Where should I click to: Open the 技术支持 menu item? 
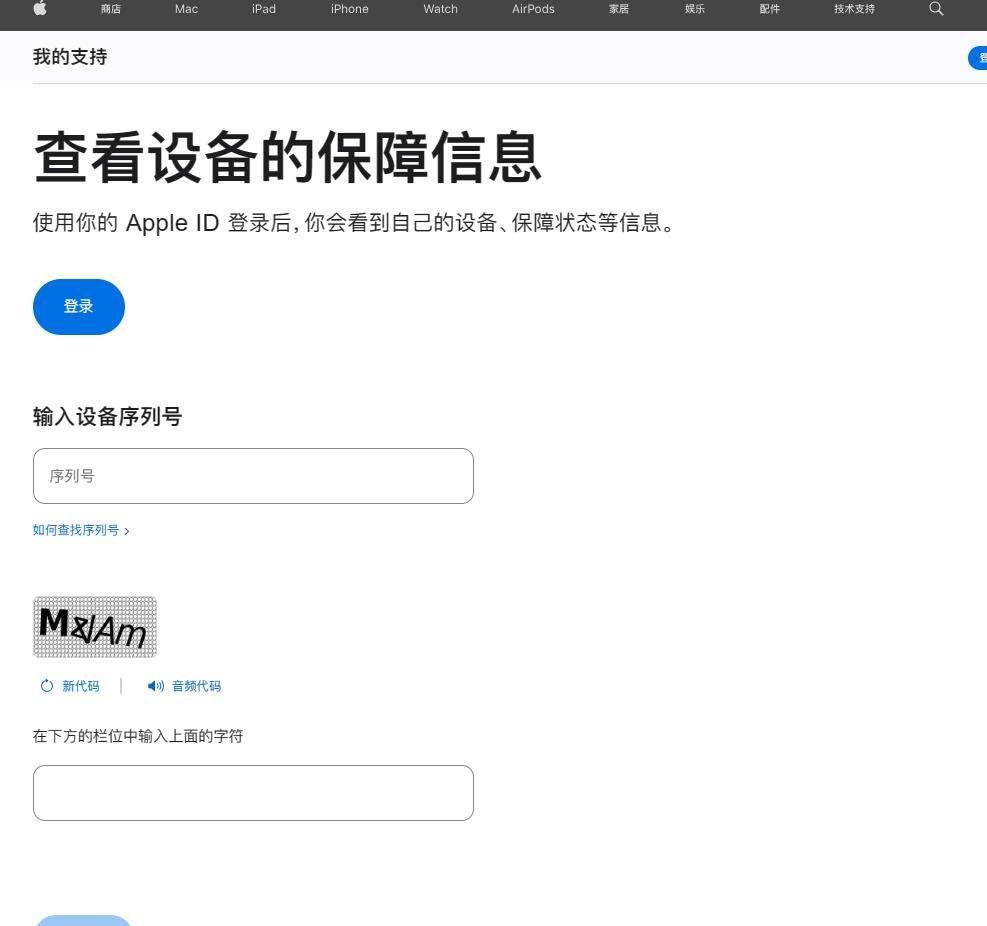(854, 9)
